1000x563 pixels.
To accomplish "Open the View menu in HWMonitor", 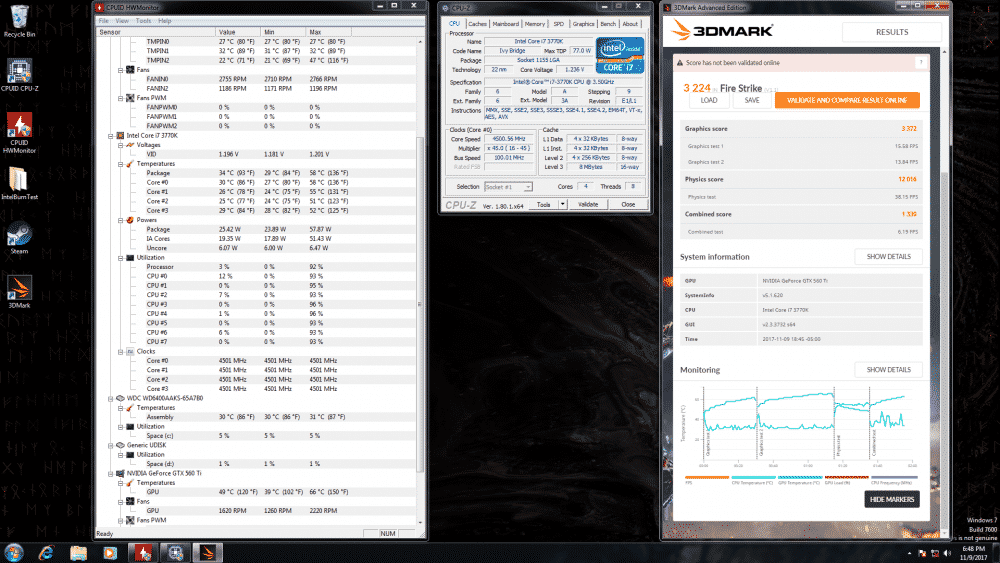I will click(x=122, y=21).
